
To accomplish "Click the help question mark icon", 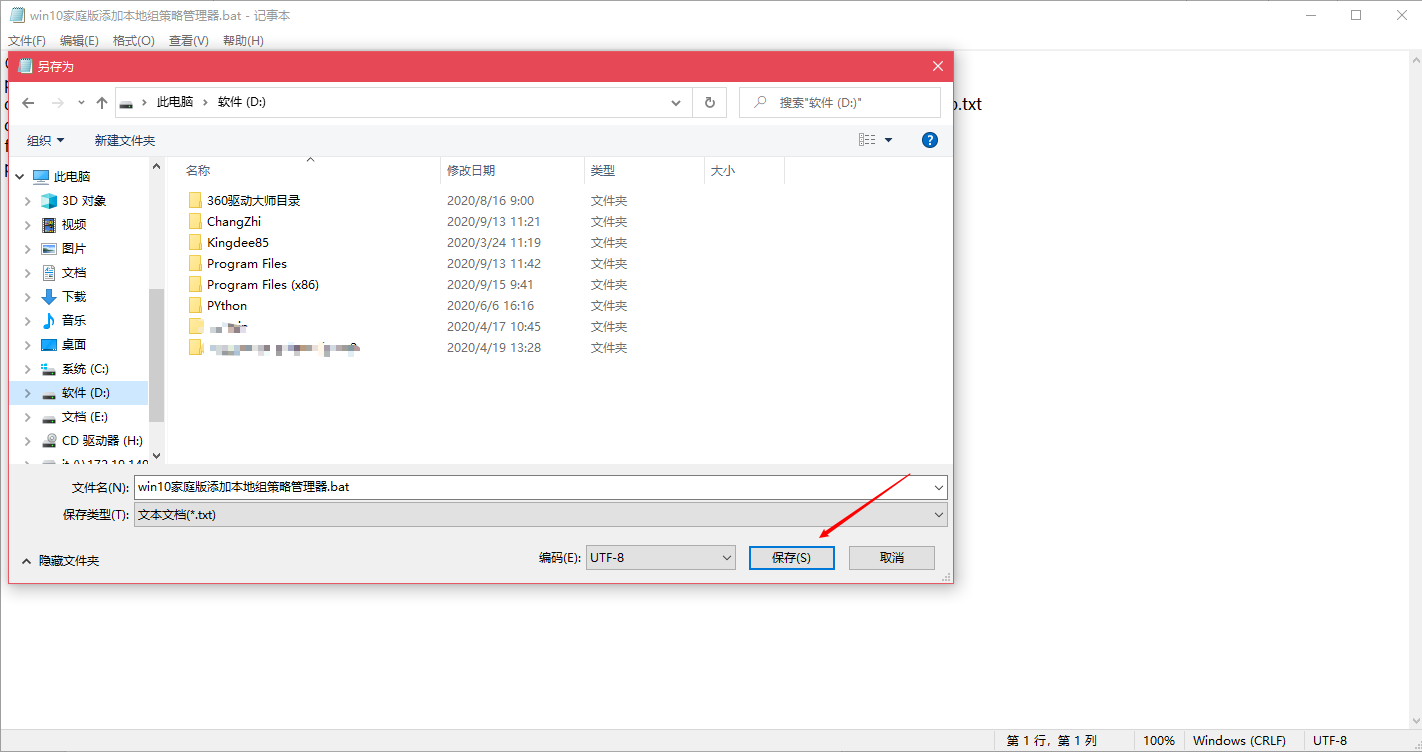I will point(929,139).
